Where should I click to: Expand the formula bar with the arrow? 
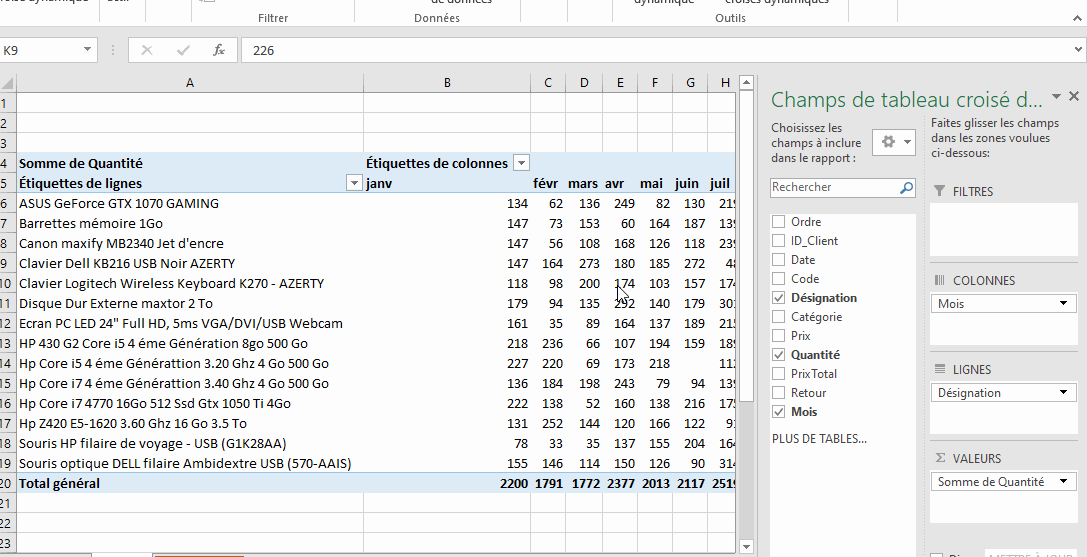click(x=1078, y=49)
